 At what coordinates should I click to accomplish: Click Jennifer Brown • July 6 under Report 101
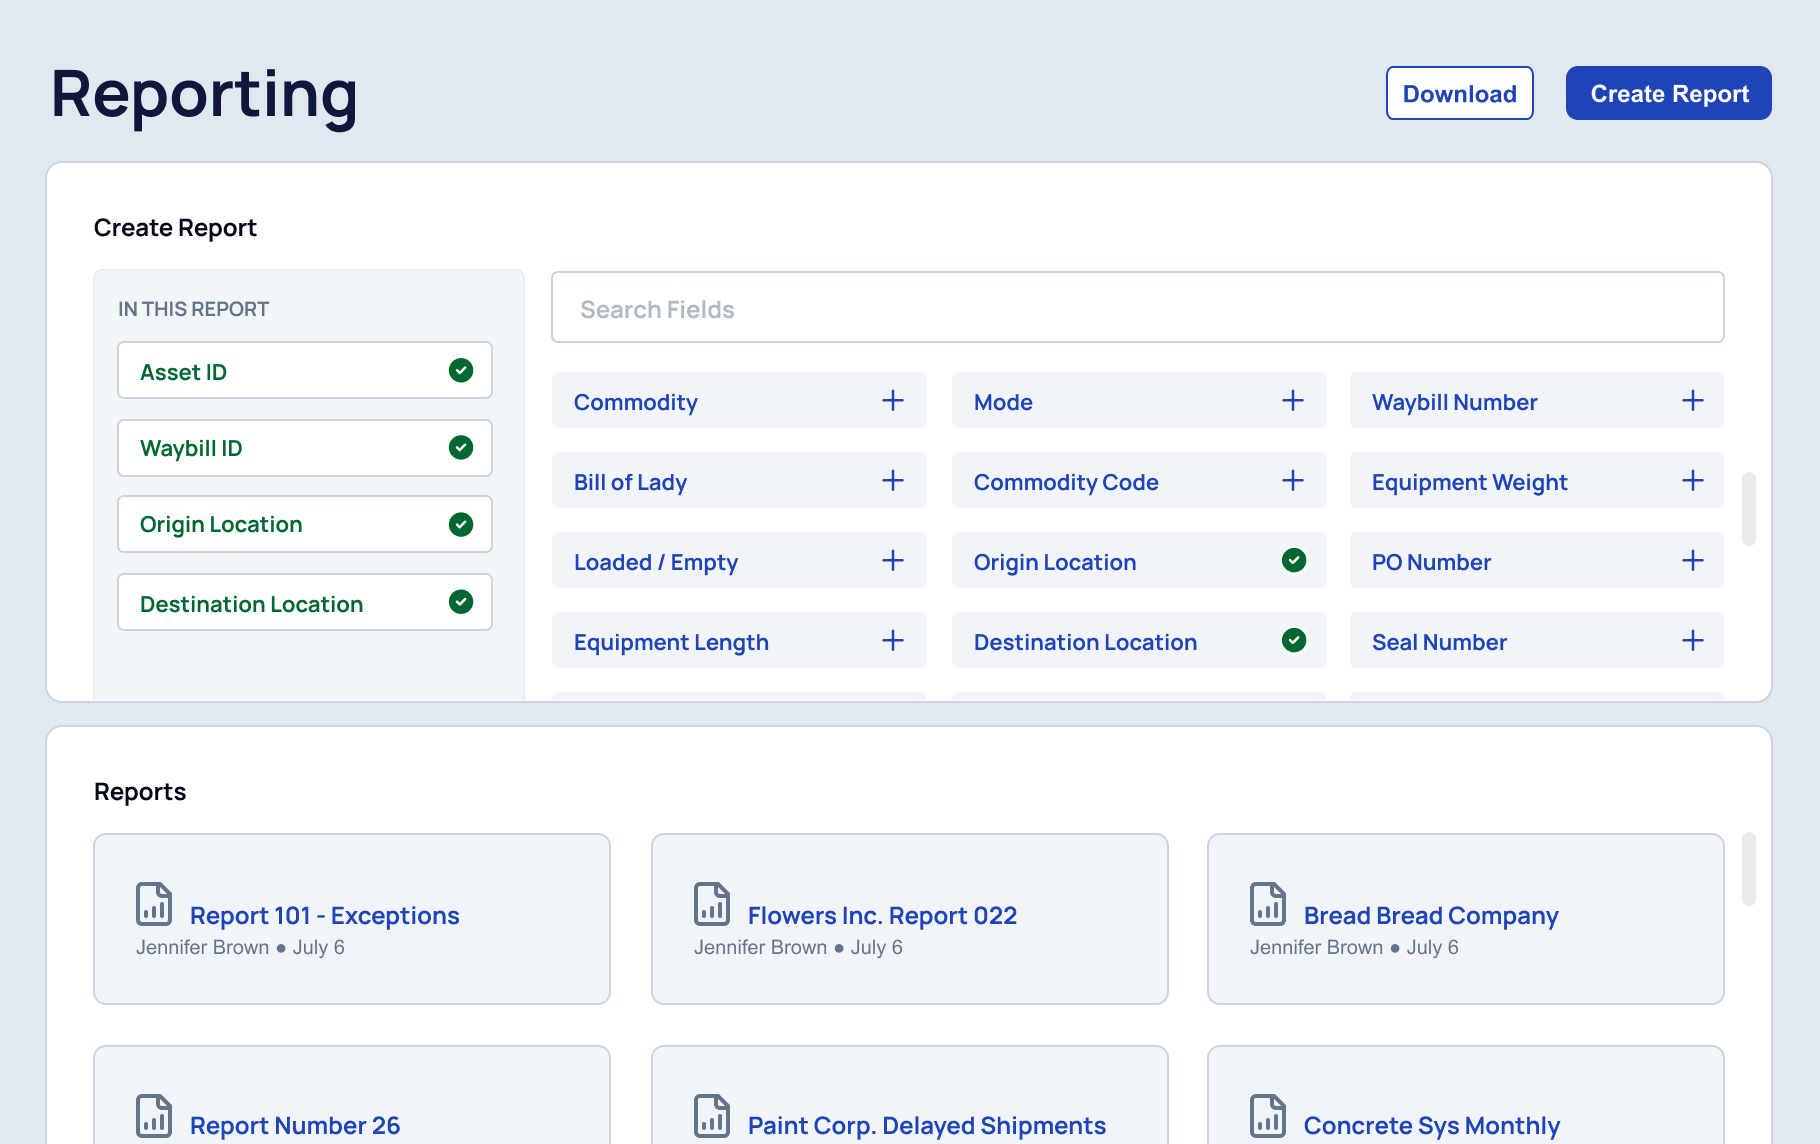[x=240, y=947]
